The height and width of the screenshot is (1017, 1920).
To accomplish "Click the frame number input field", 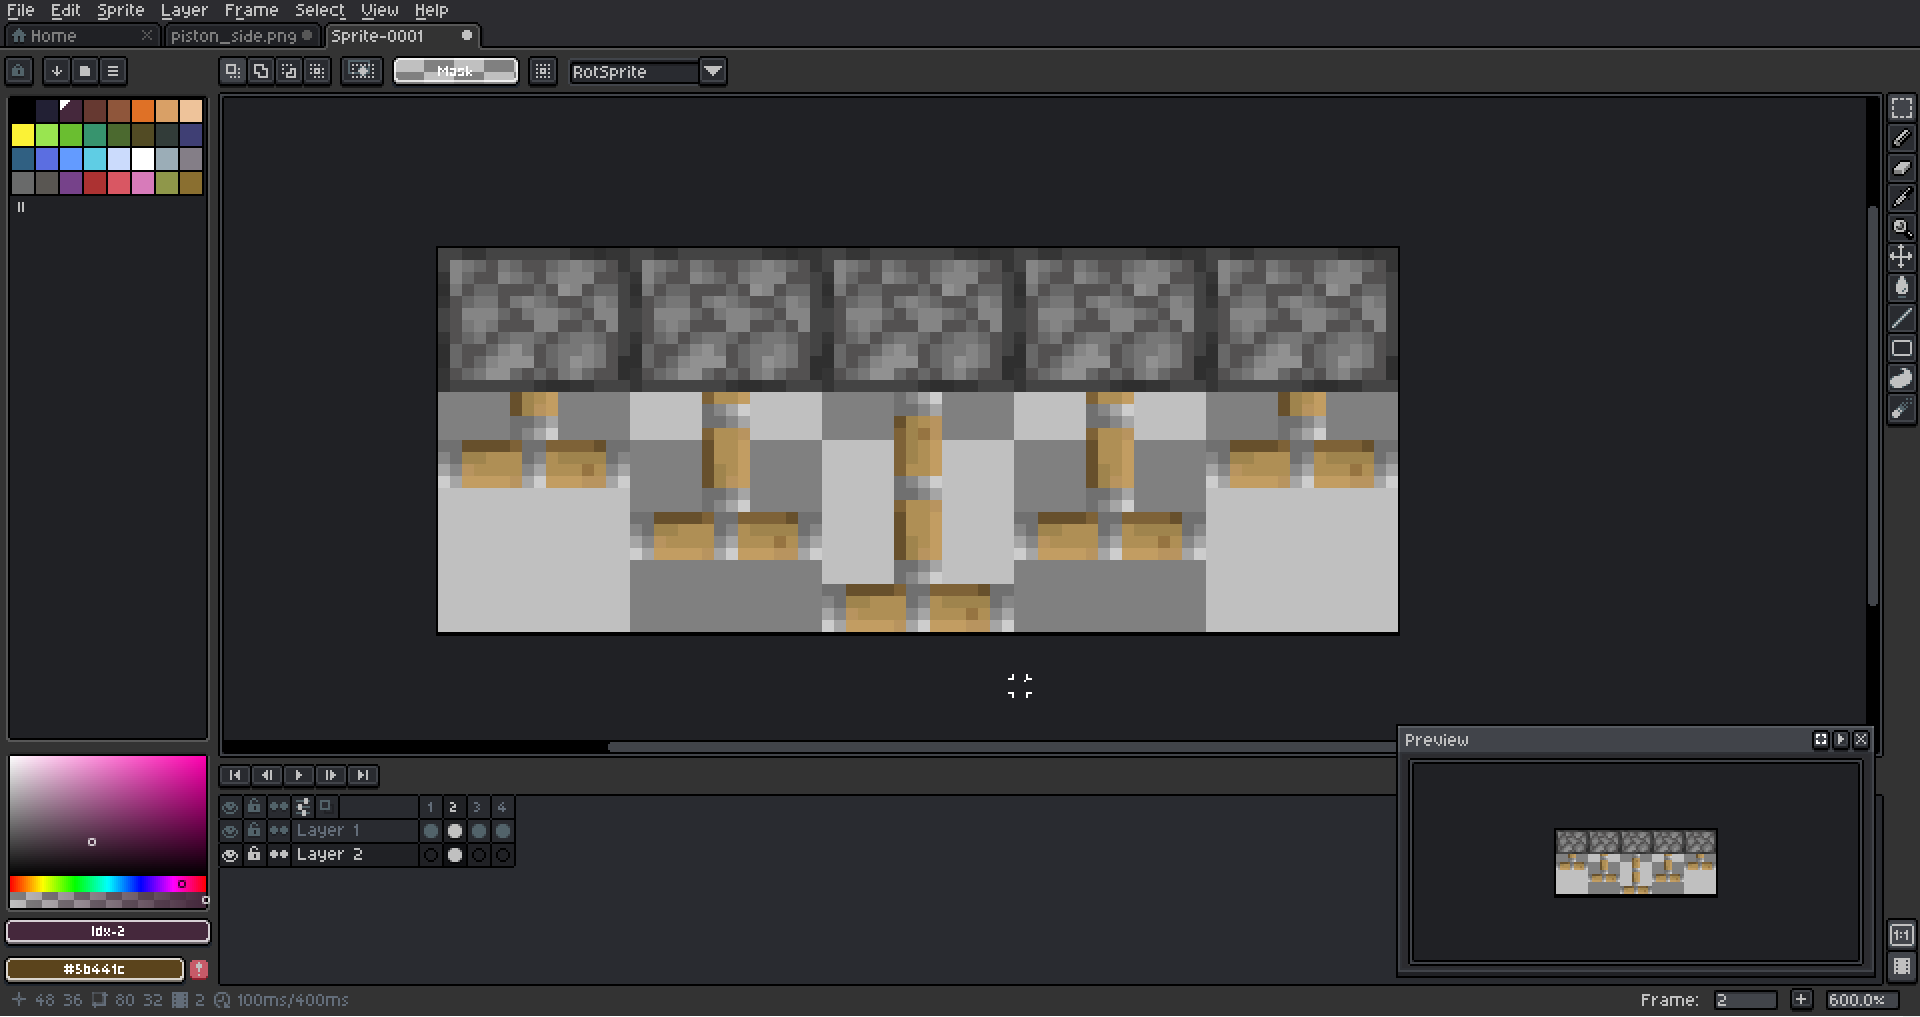I will pyautogui.click(x=1745, y=1000).
